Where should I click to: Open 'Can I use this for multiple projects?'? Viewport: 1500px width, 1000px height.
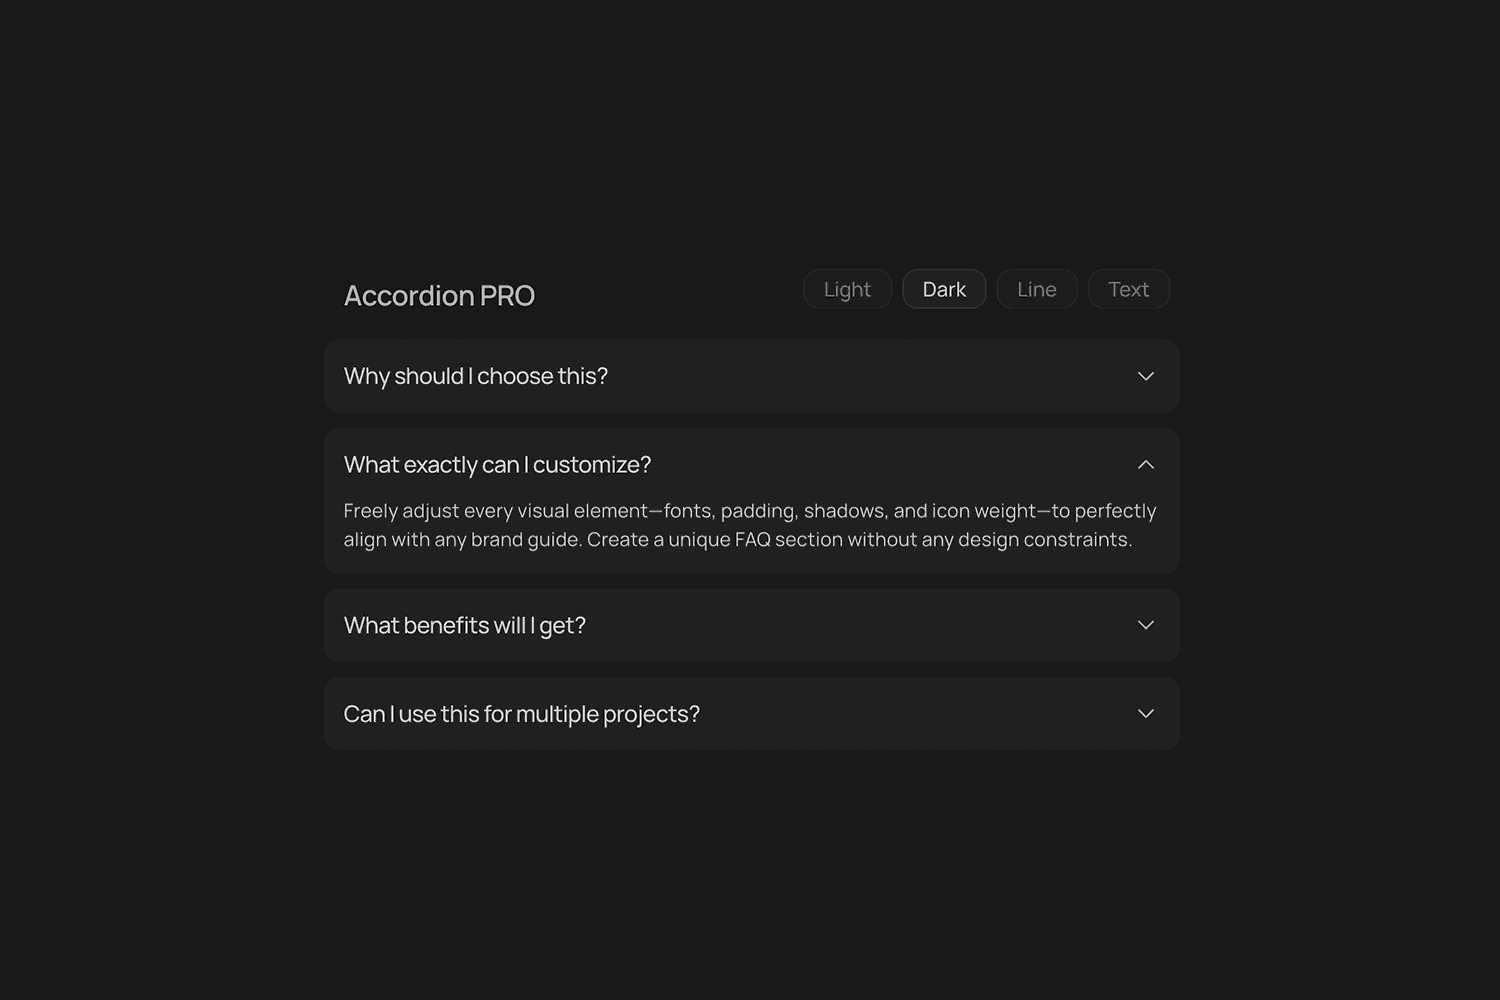click(x=521, y=714)
